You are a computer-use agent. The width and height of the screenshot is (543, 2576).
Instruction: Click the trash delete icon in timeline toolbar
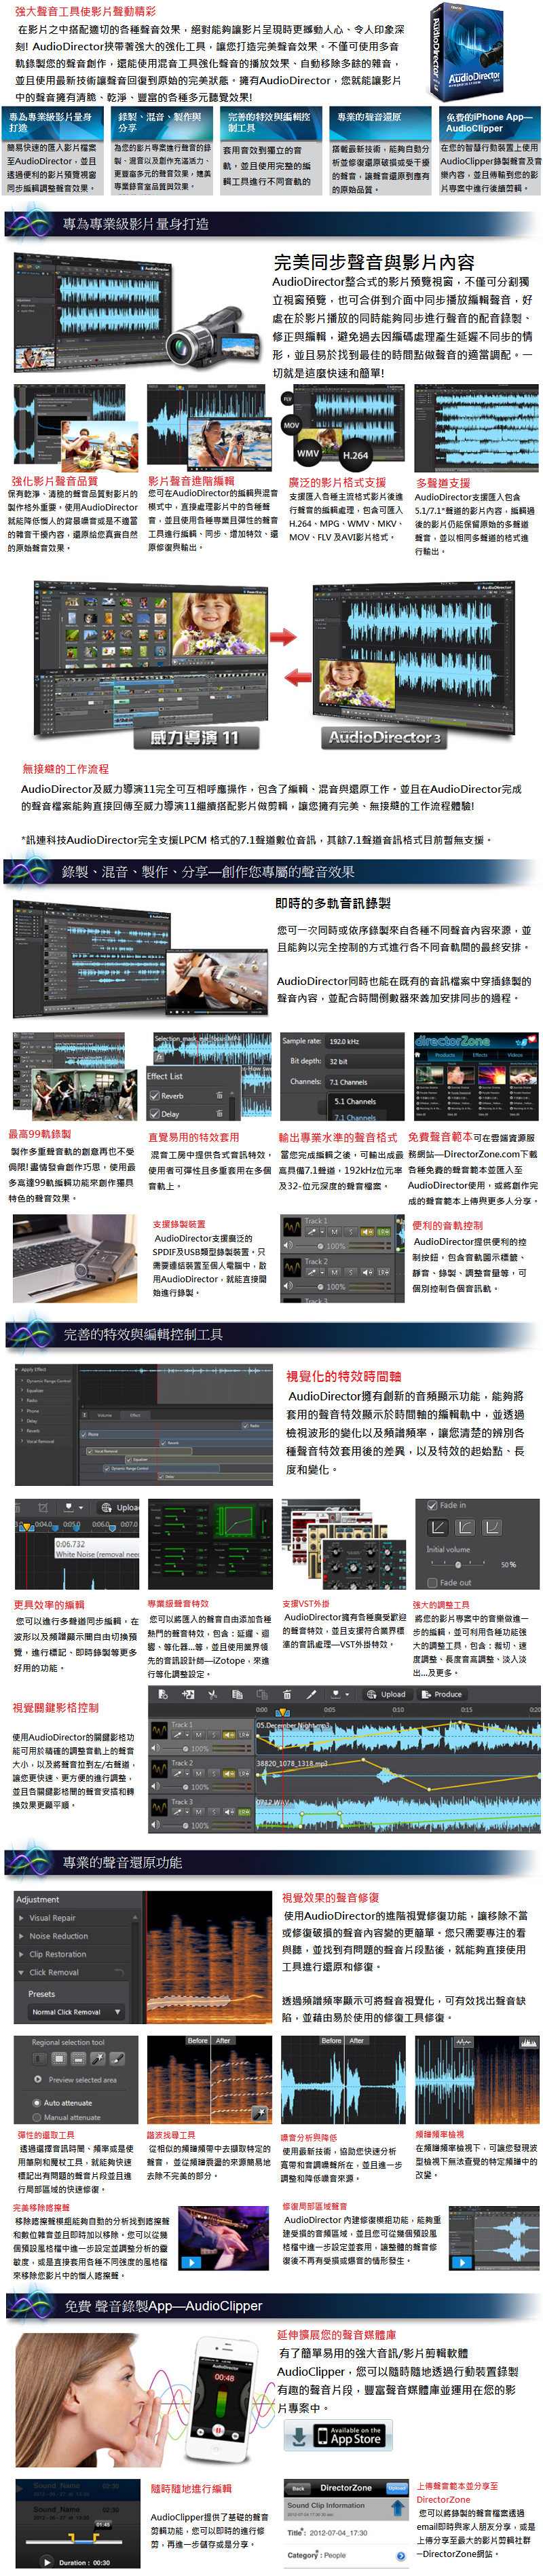287,1695
